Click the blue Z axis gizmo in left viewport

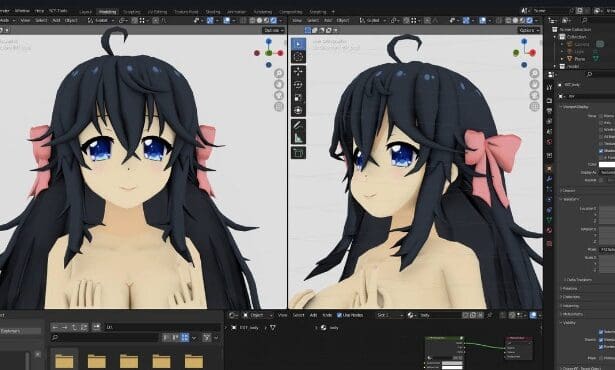[x=269, y=41]
